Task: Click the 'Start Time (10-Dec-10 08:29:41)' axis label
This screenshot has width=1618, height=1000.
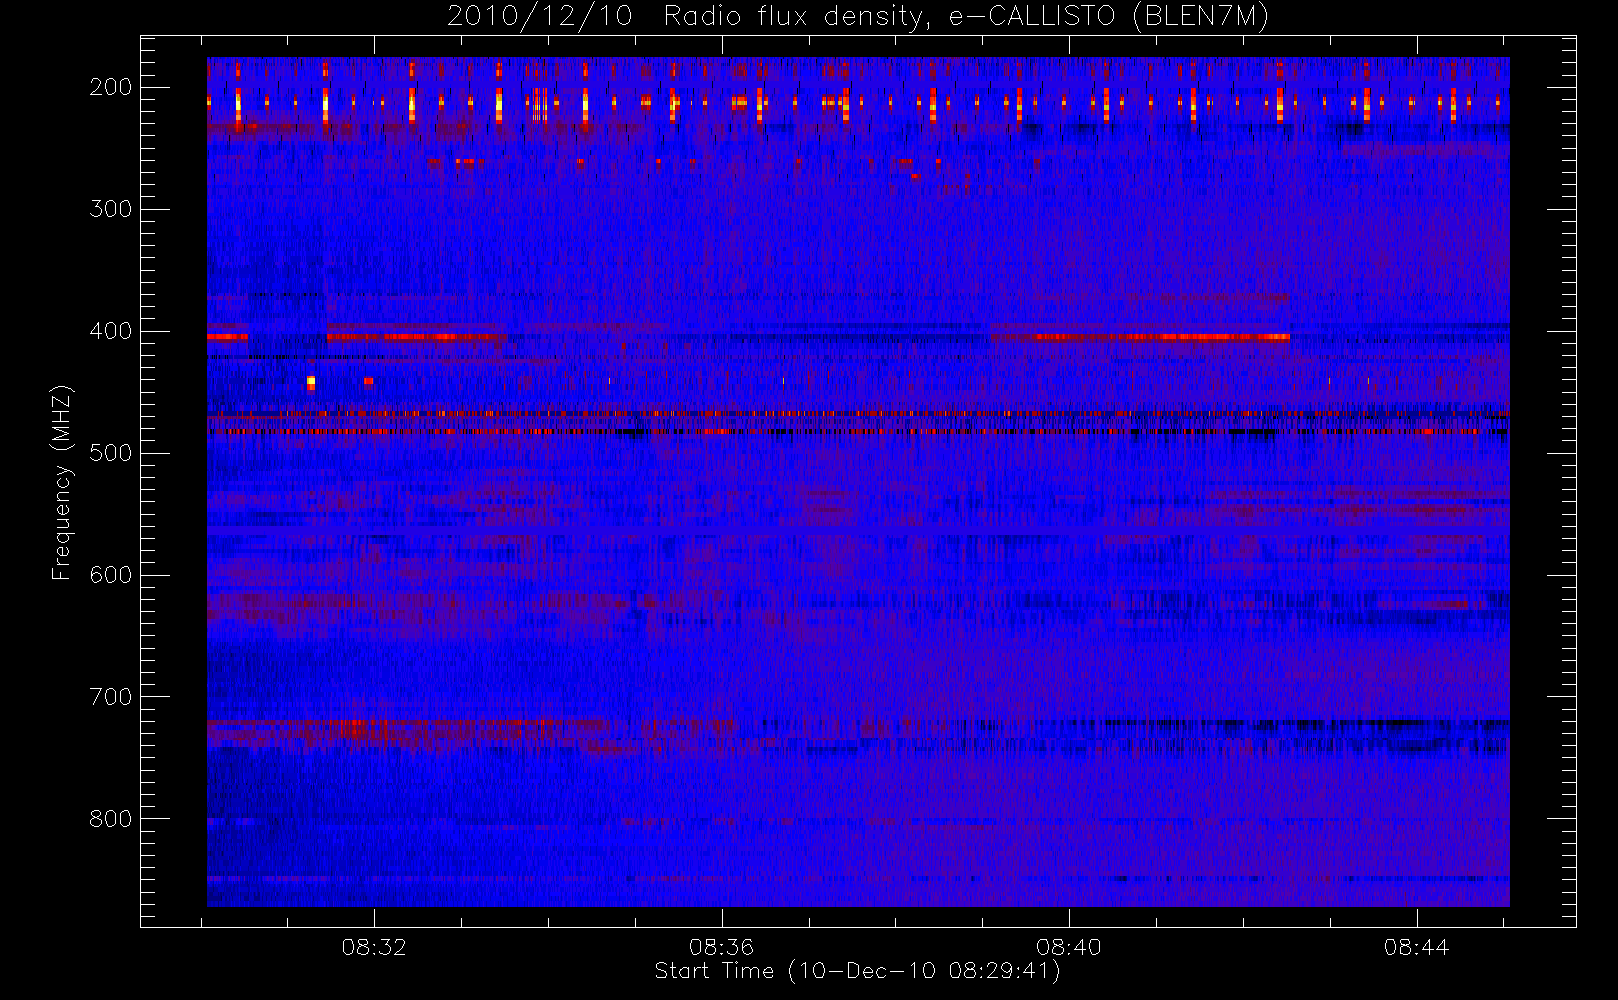Action: (857, 971)
